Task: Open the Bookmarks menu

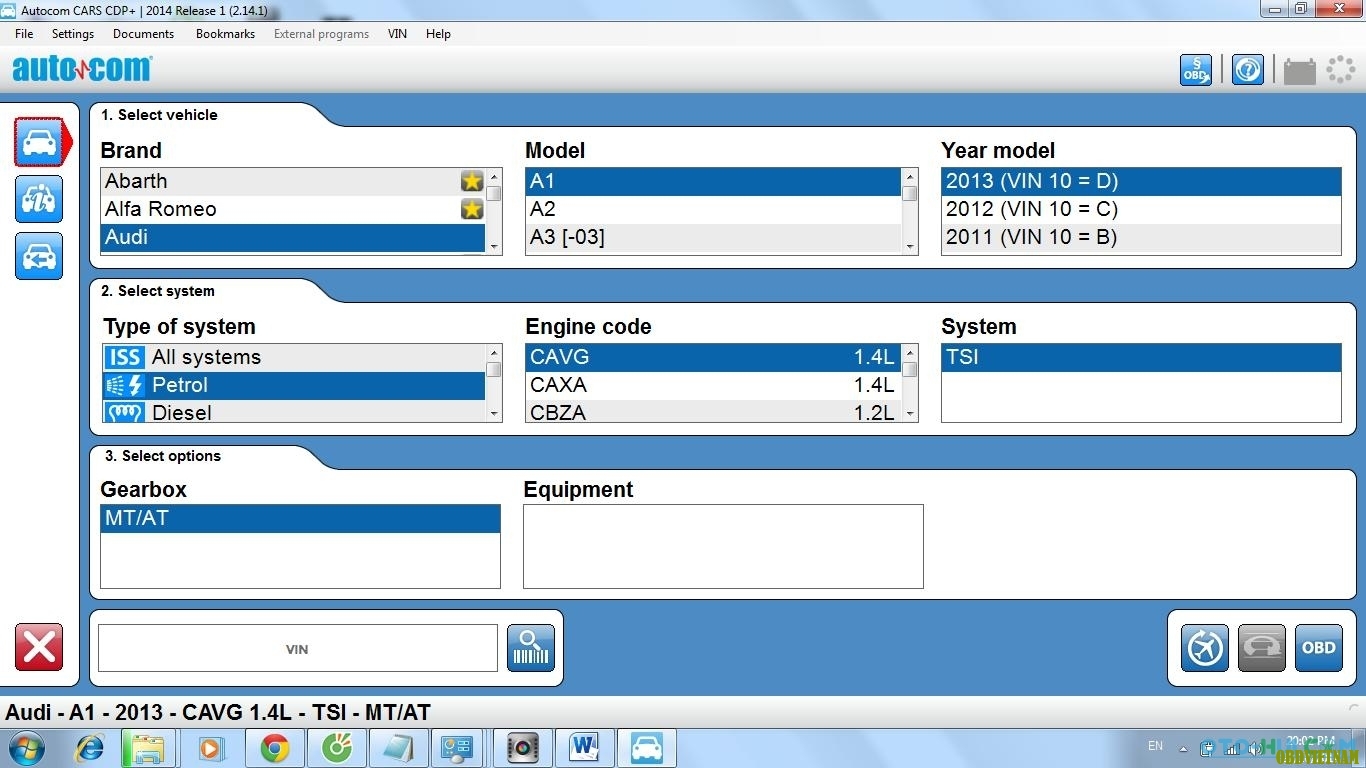Action: coord(225,33)
